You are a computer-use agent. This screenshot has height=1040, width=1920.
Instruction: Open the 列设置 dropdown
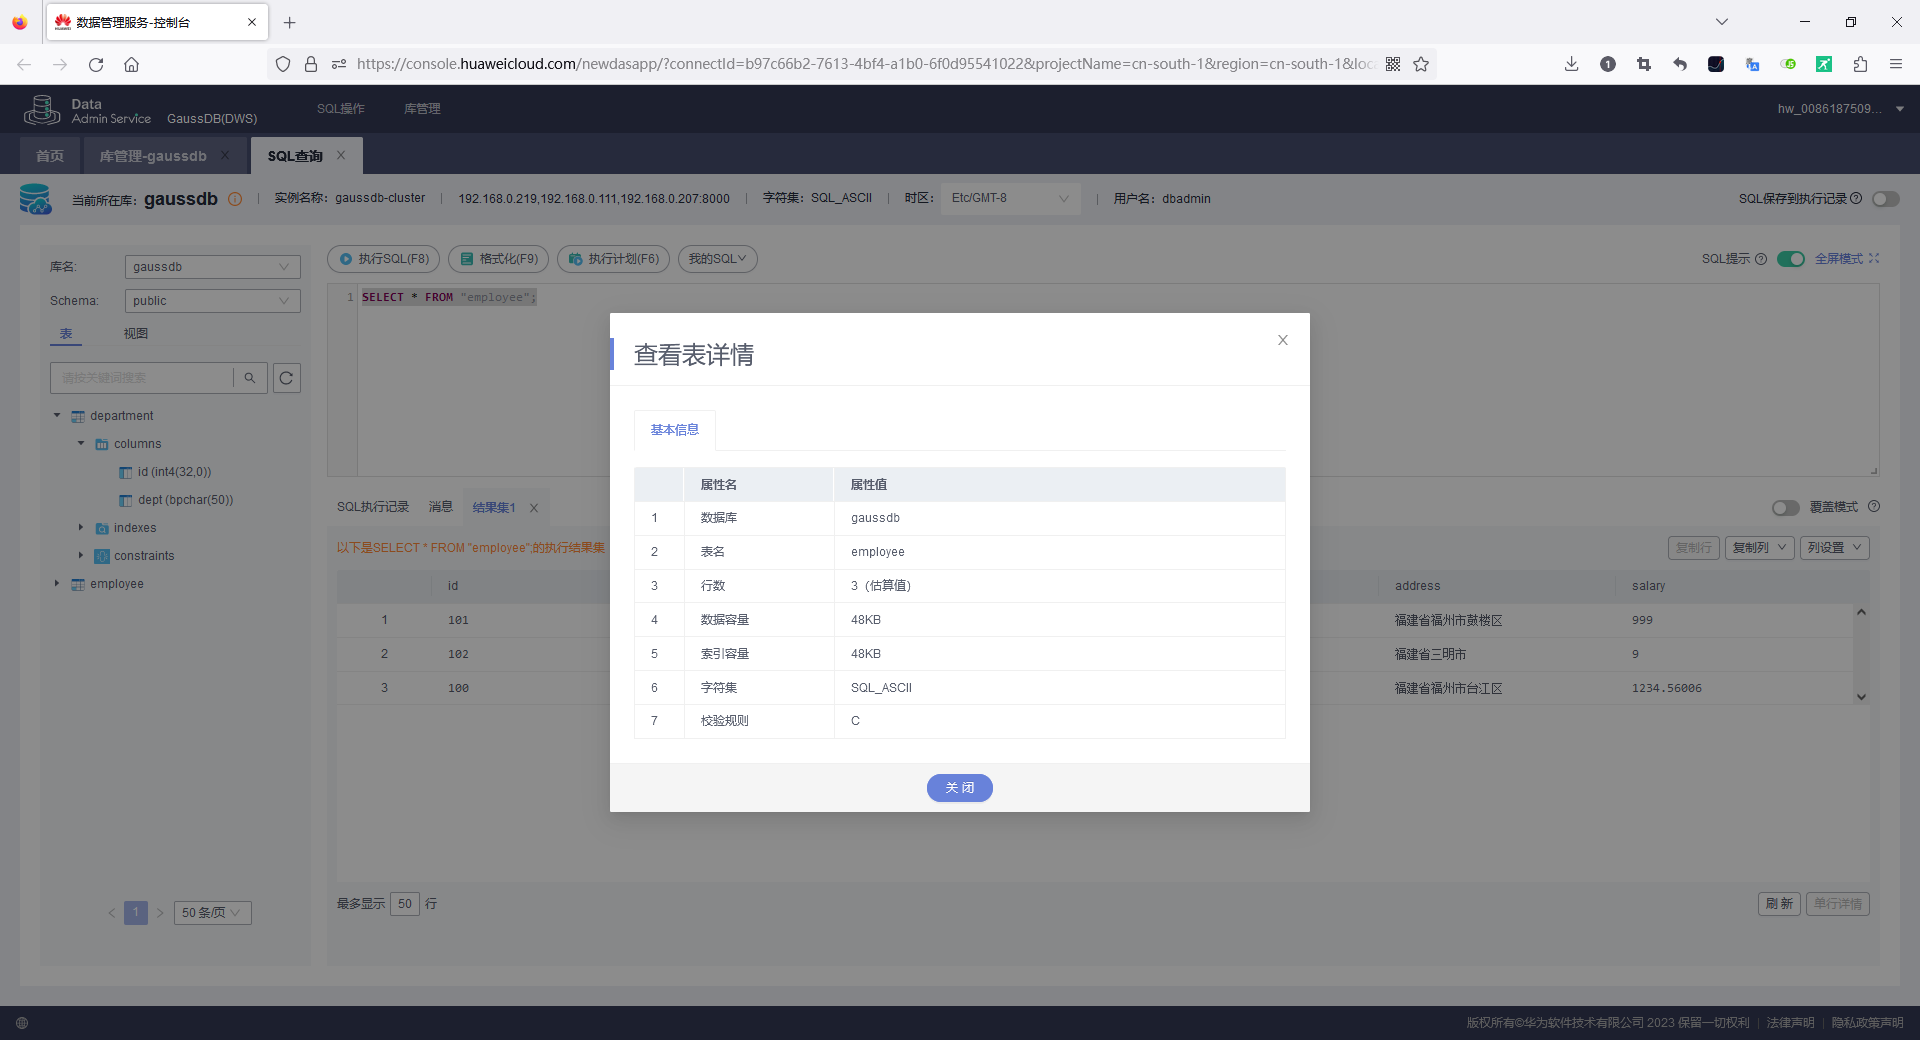click(x=1835, y=548)
